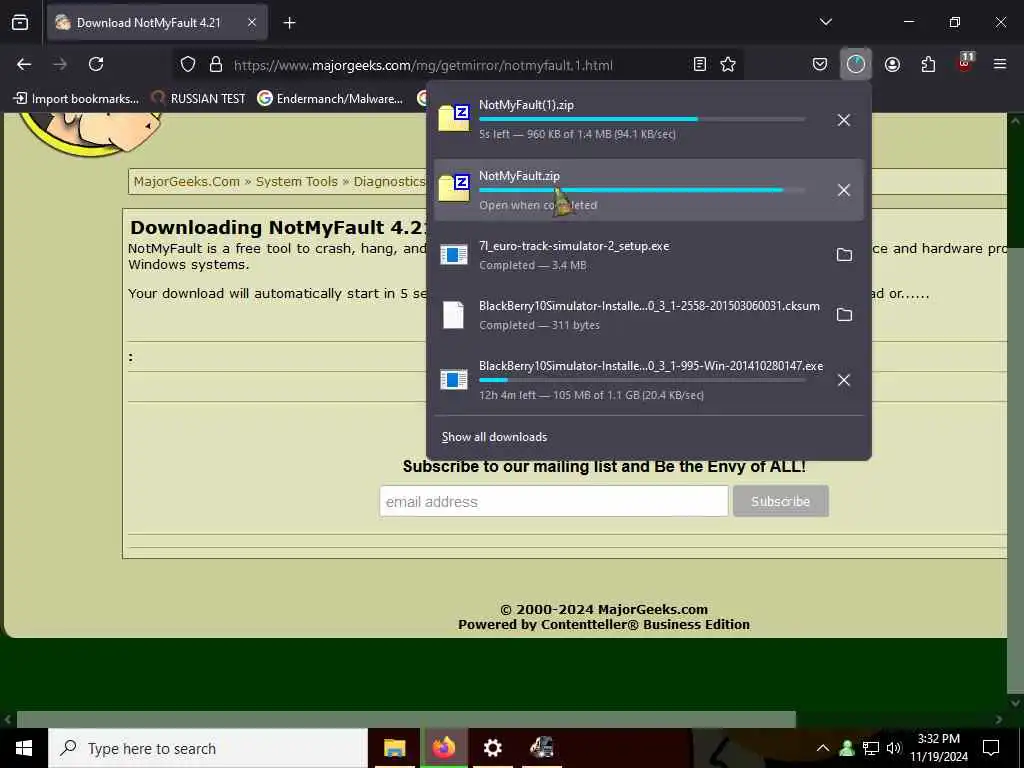Click the NotMyFault.zip progress bar
The image size is (1024, 768).
pyautogui.click(x=642, y=190)
